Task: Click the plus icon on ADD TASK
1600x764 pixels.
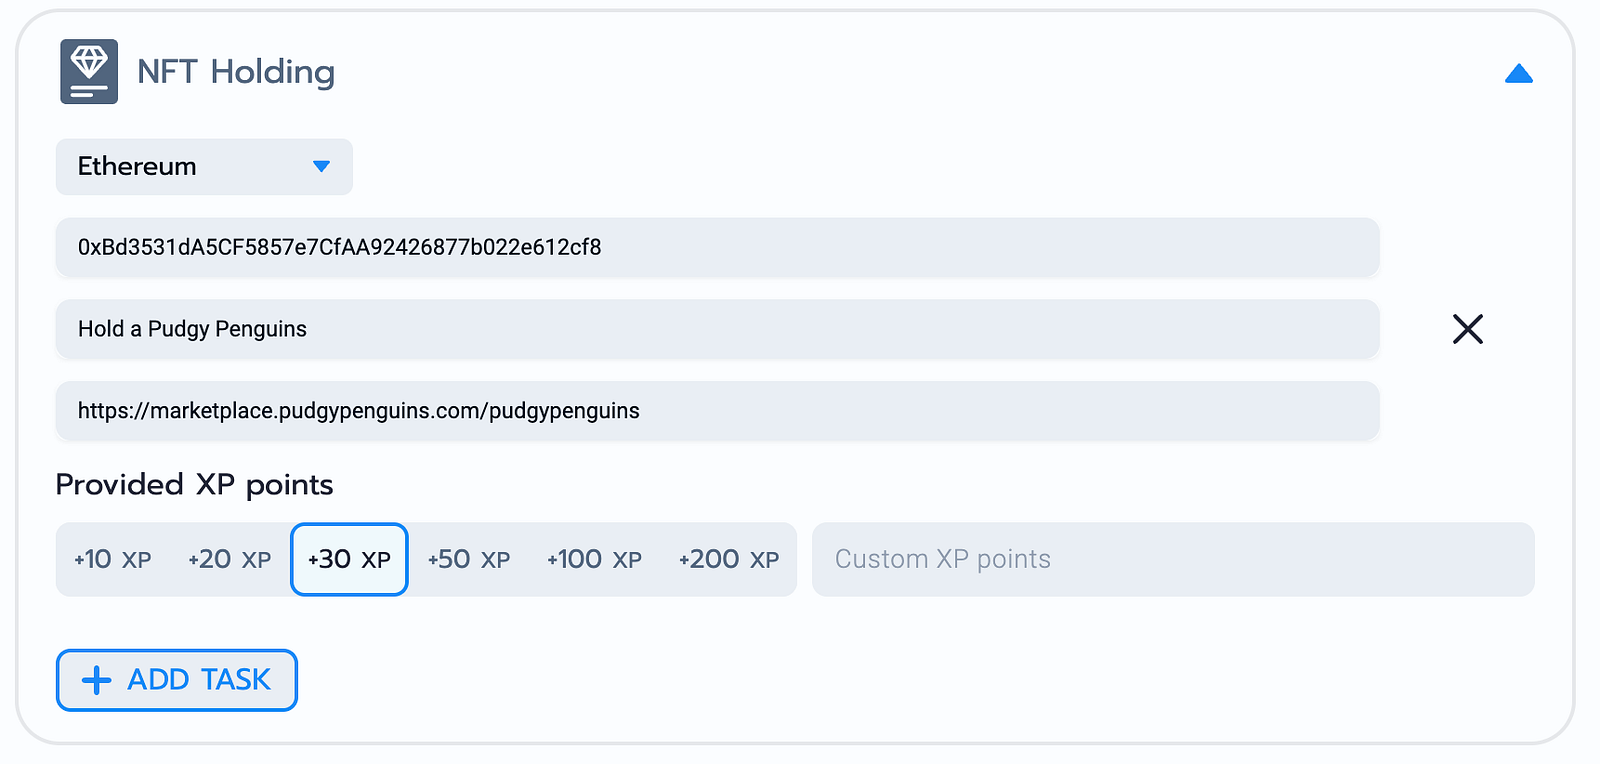Action: tap(96, 680)
